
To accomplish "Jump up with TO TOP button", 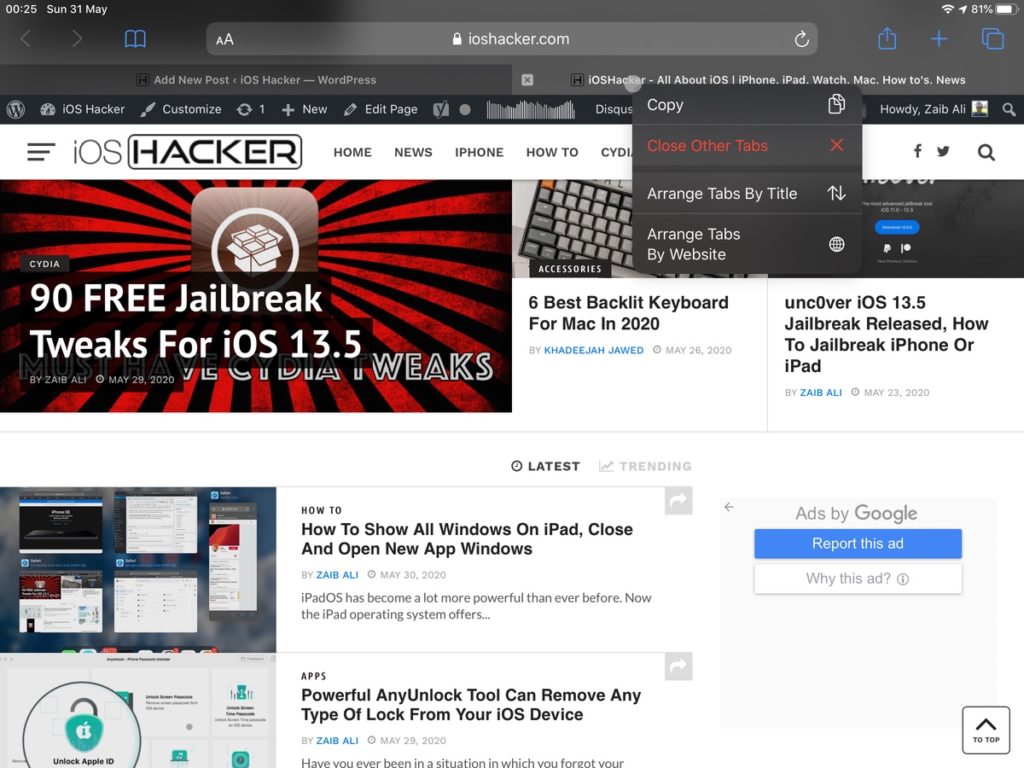I will tap(986, 730).
